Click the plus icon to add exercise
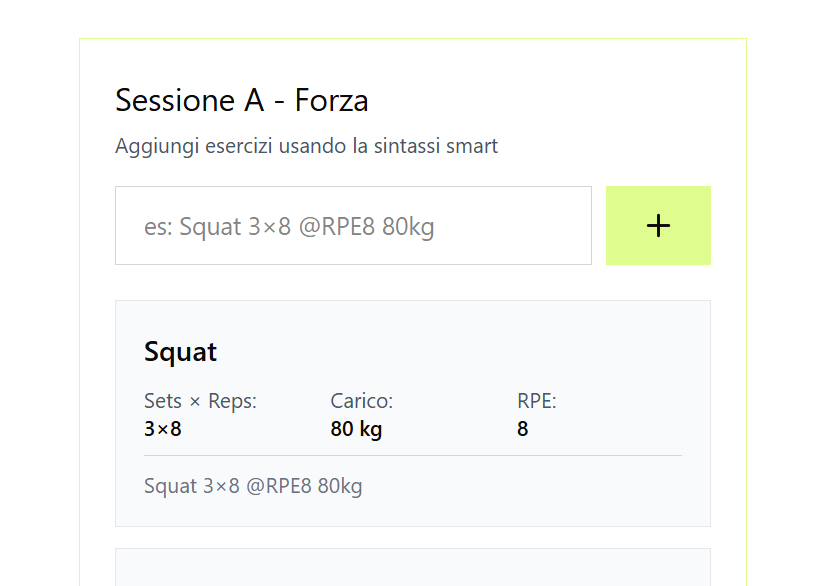The image size is (840, 586). (658, 226)
